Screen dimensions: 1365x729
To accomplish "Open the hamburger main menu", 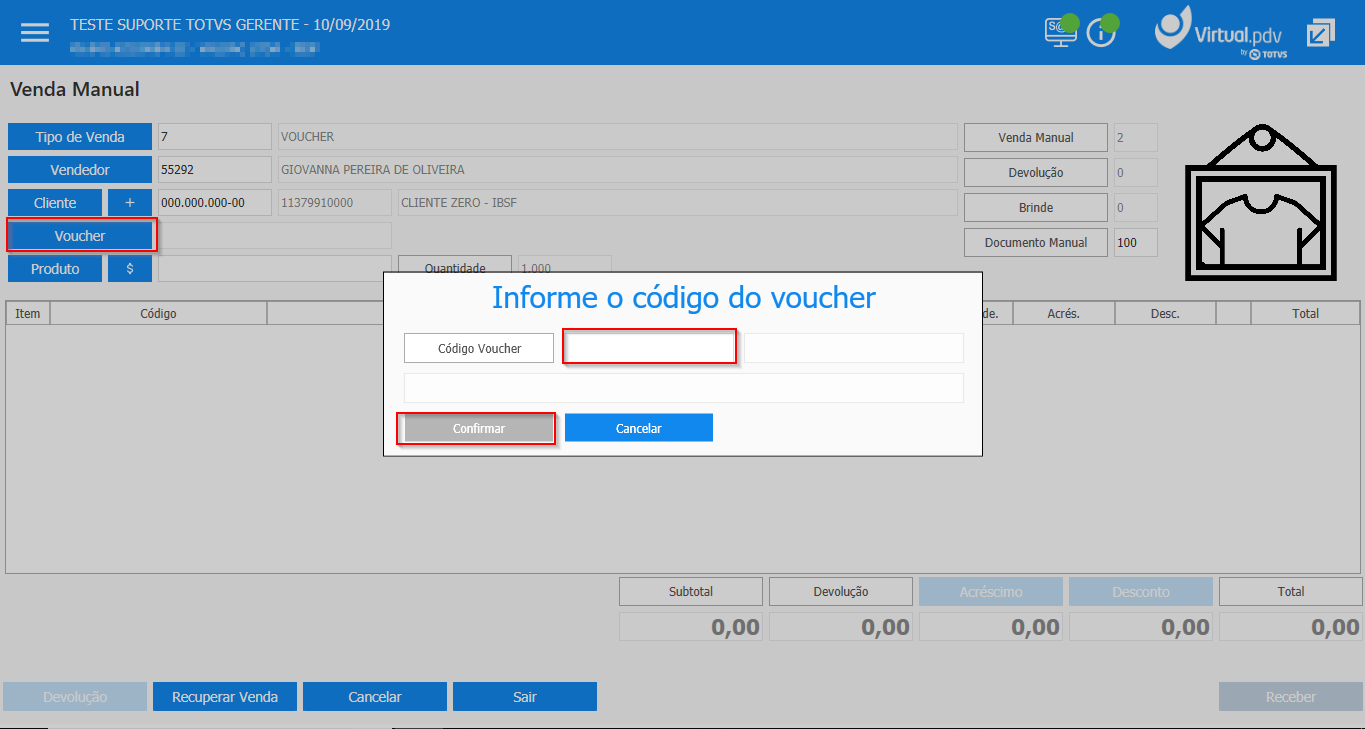I will click(35, 32).
